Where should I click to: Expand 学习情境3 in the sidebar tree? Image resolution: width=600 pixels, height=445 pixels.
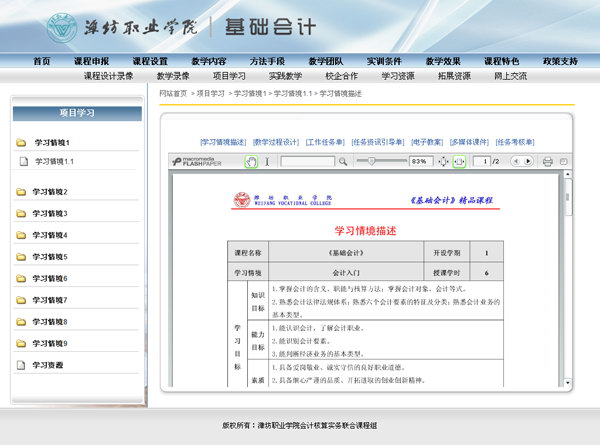tap(50, 214)
